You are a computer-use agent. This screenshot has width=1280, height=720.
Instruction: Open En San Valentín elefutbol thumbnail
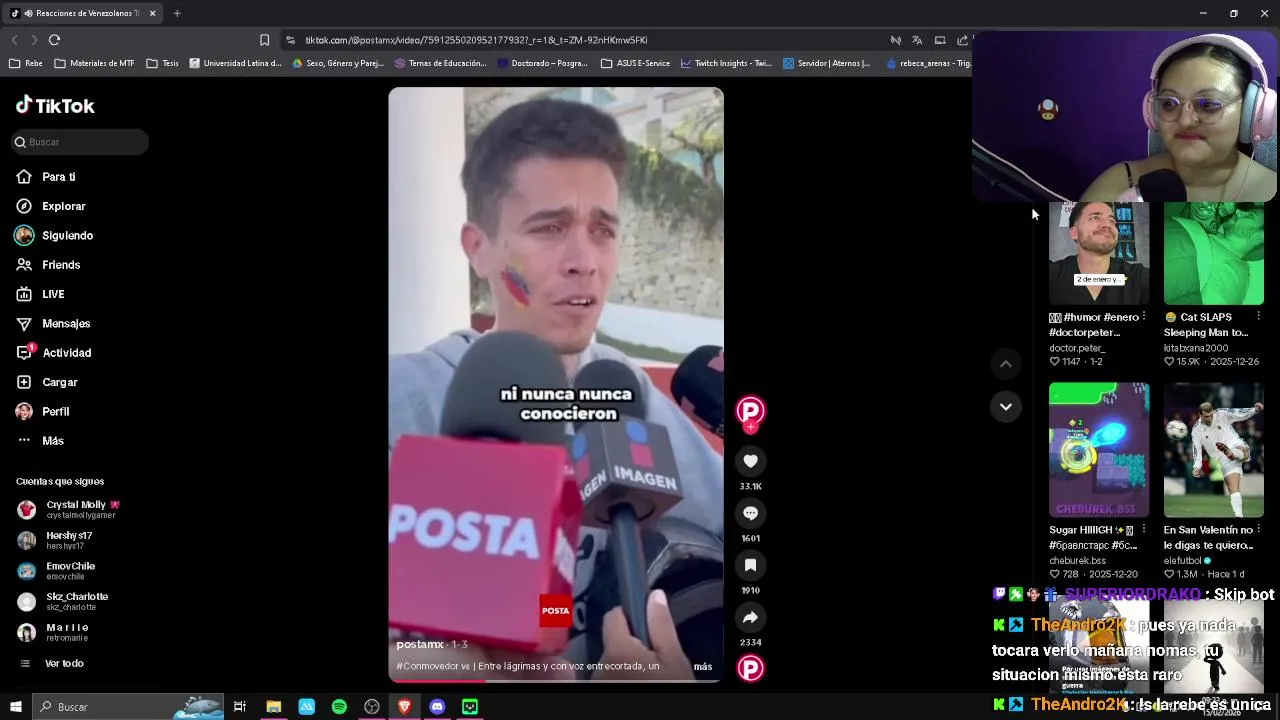pos(1213,449)
